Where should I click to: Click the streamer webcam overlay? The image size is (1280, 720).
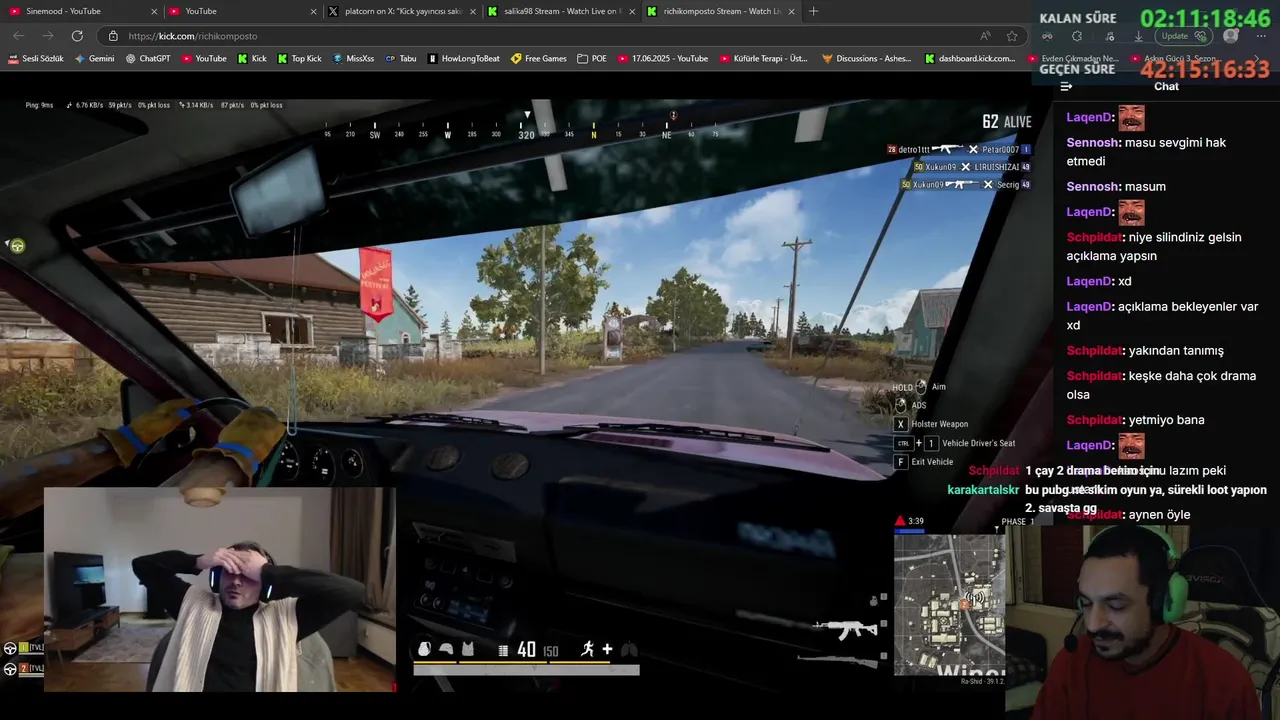point(220,589)
